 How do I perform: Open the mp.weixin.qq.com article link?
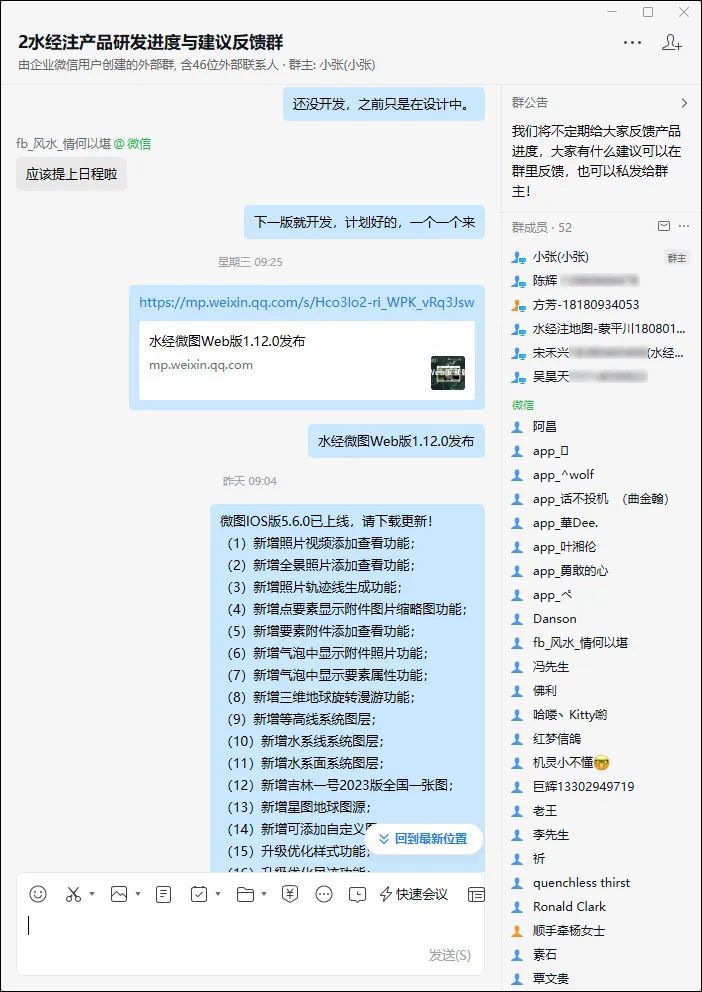tap(307, 302)
